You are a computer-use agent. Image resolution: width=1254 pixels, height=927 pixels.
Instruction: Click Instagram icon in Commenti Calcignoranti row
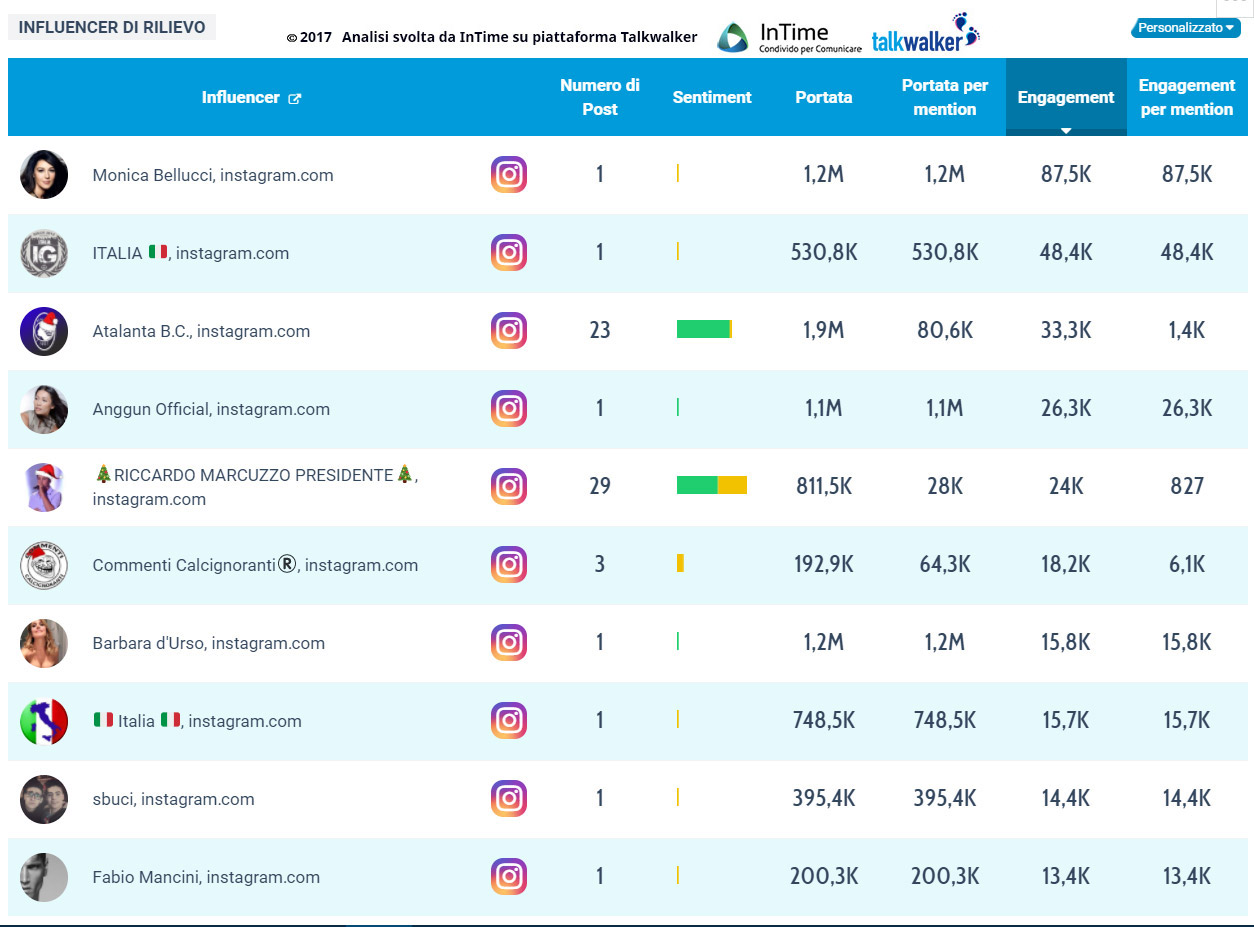(509, 565)
